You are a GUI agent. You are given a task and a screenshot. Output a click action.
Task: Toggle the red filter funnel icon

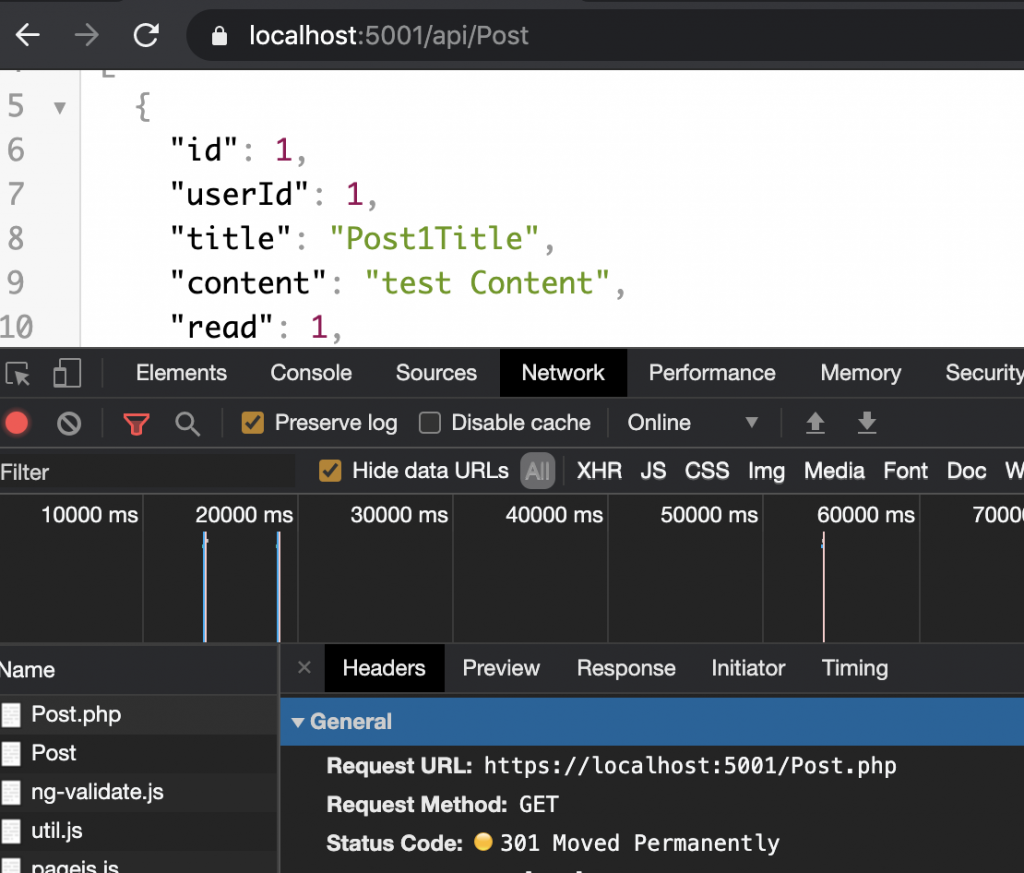[x=136, y=424]
